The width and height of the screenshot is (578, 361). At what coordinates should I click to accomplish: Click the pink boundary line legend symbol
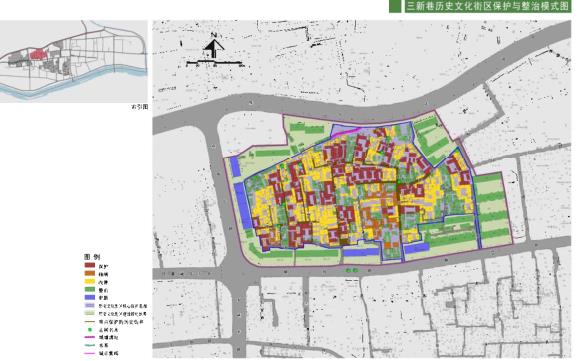[x=90, y=353]
